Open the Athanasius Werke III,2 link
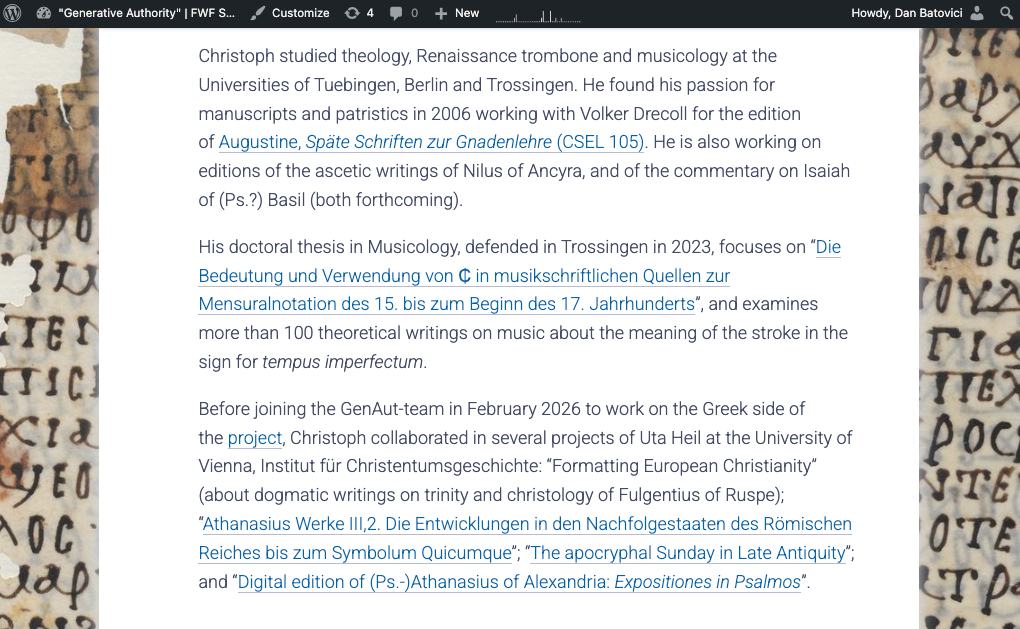Viewport: 1020px width, 629px height. click(527, 524)
